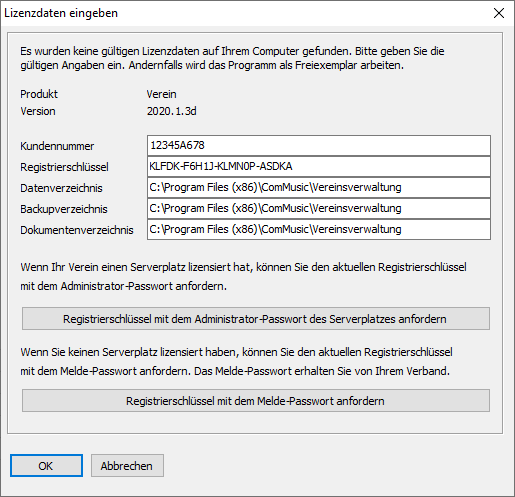
Task: Click into the Registrierschlüssel text field
Action: (319, 166)
